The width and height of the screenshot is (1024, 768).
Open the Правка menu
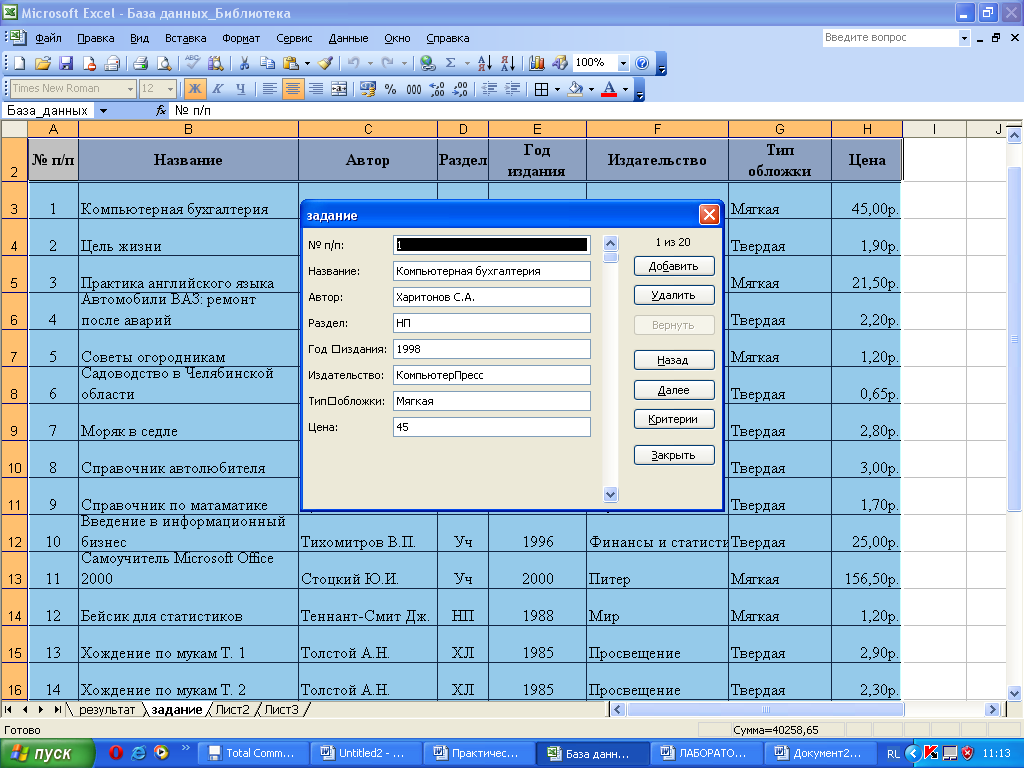(x=95, y=38)
